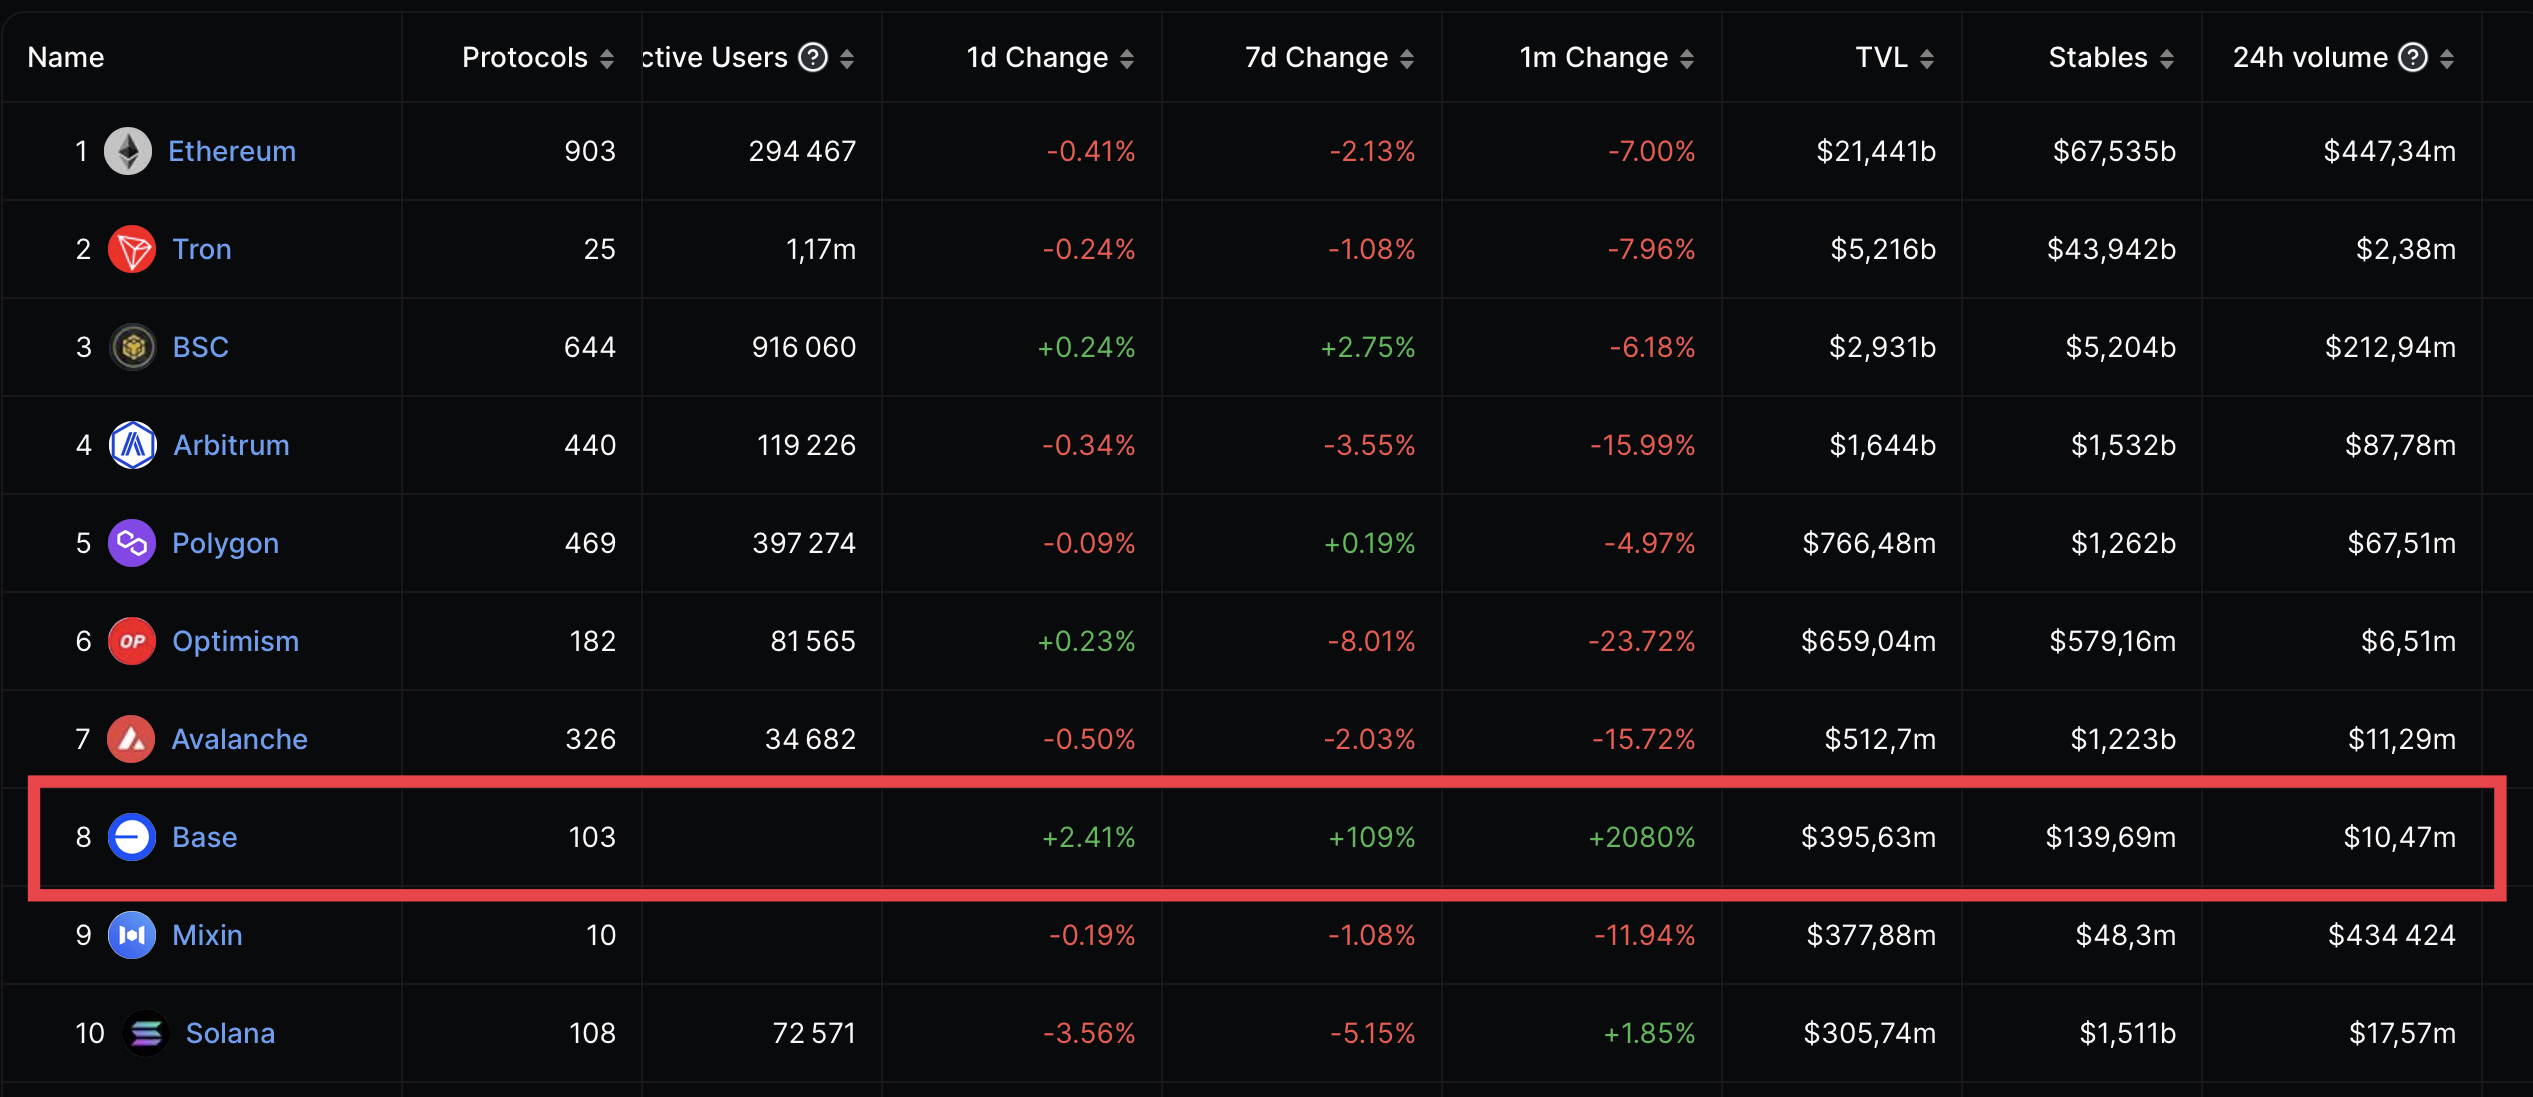Click the Base chain logo icon
Image resolution: width=2533 pixels, height=1097 pixels.
132,837
